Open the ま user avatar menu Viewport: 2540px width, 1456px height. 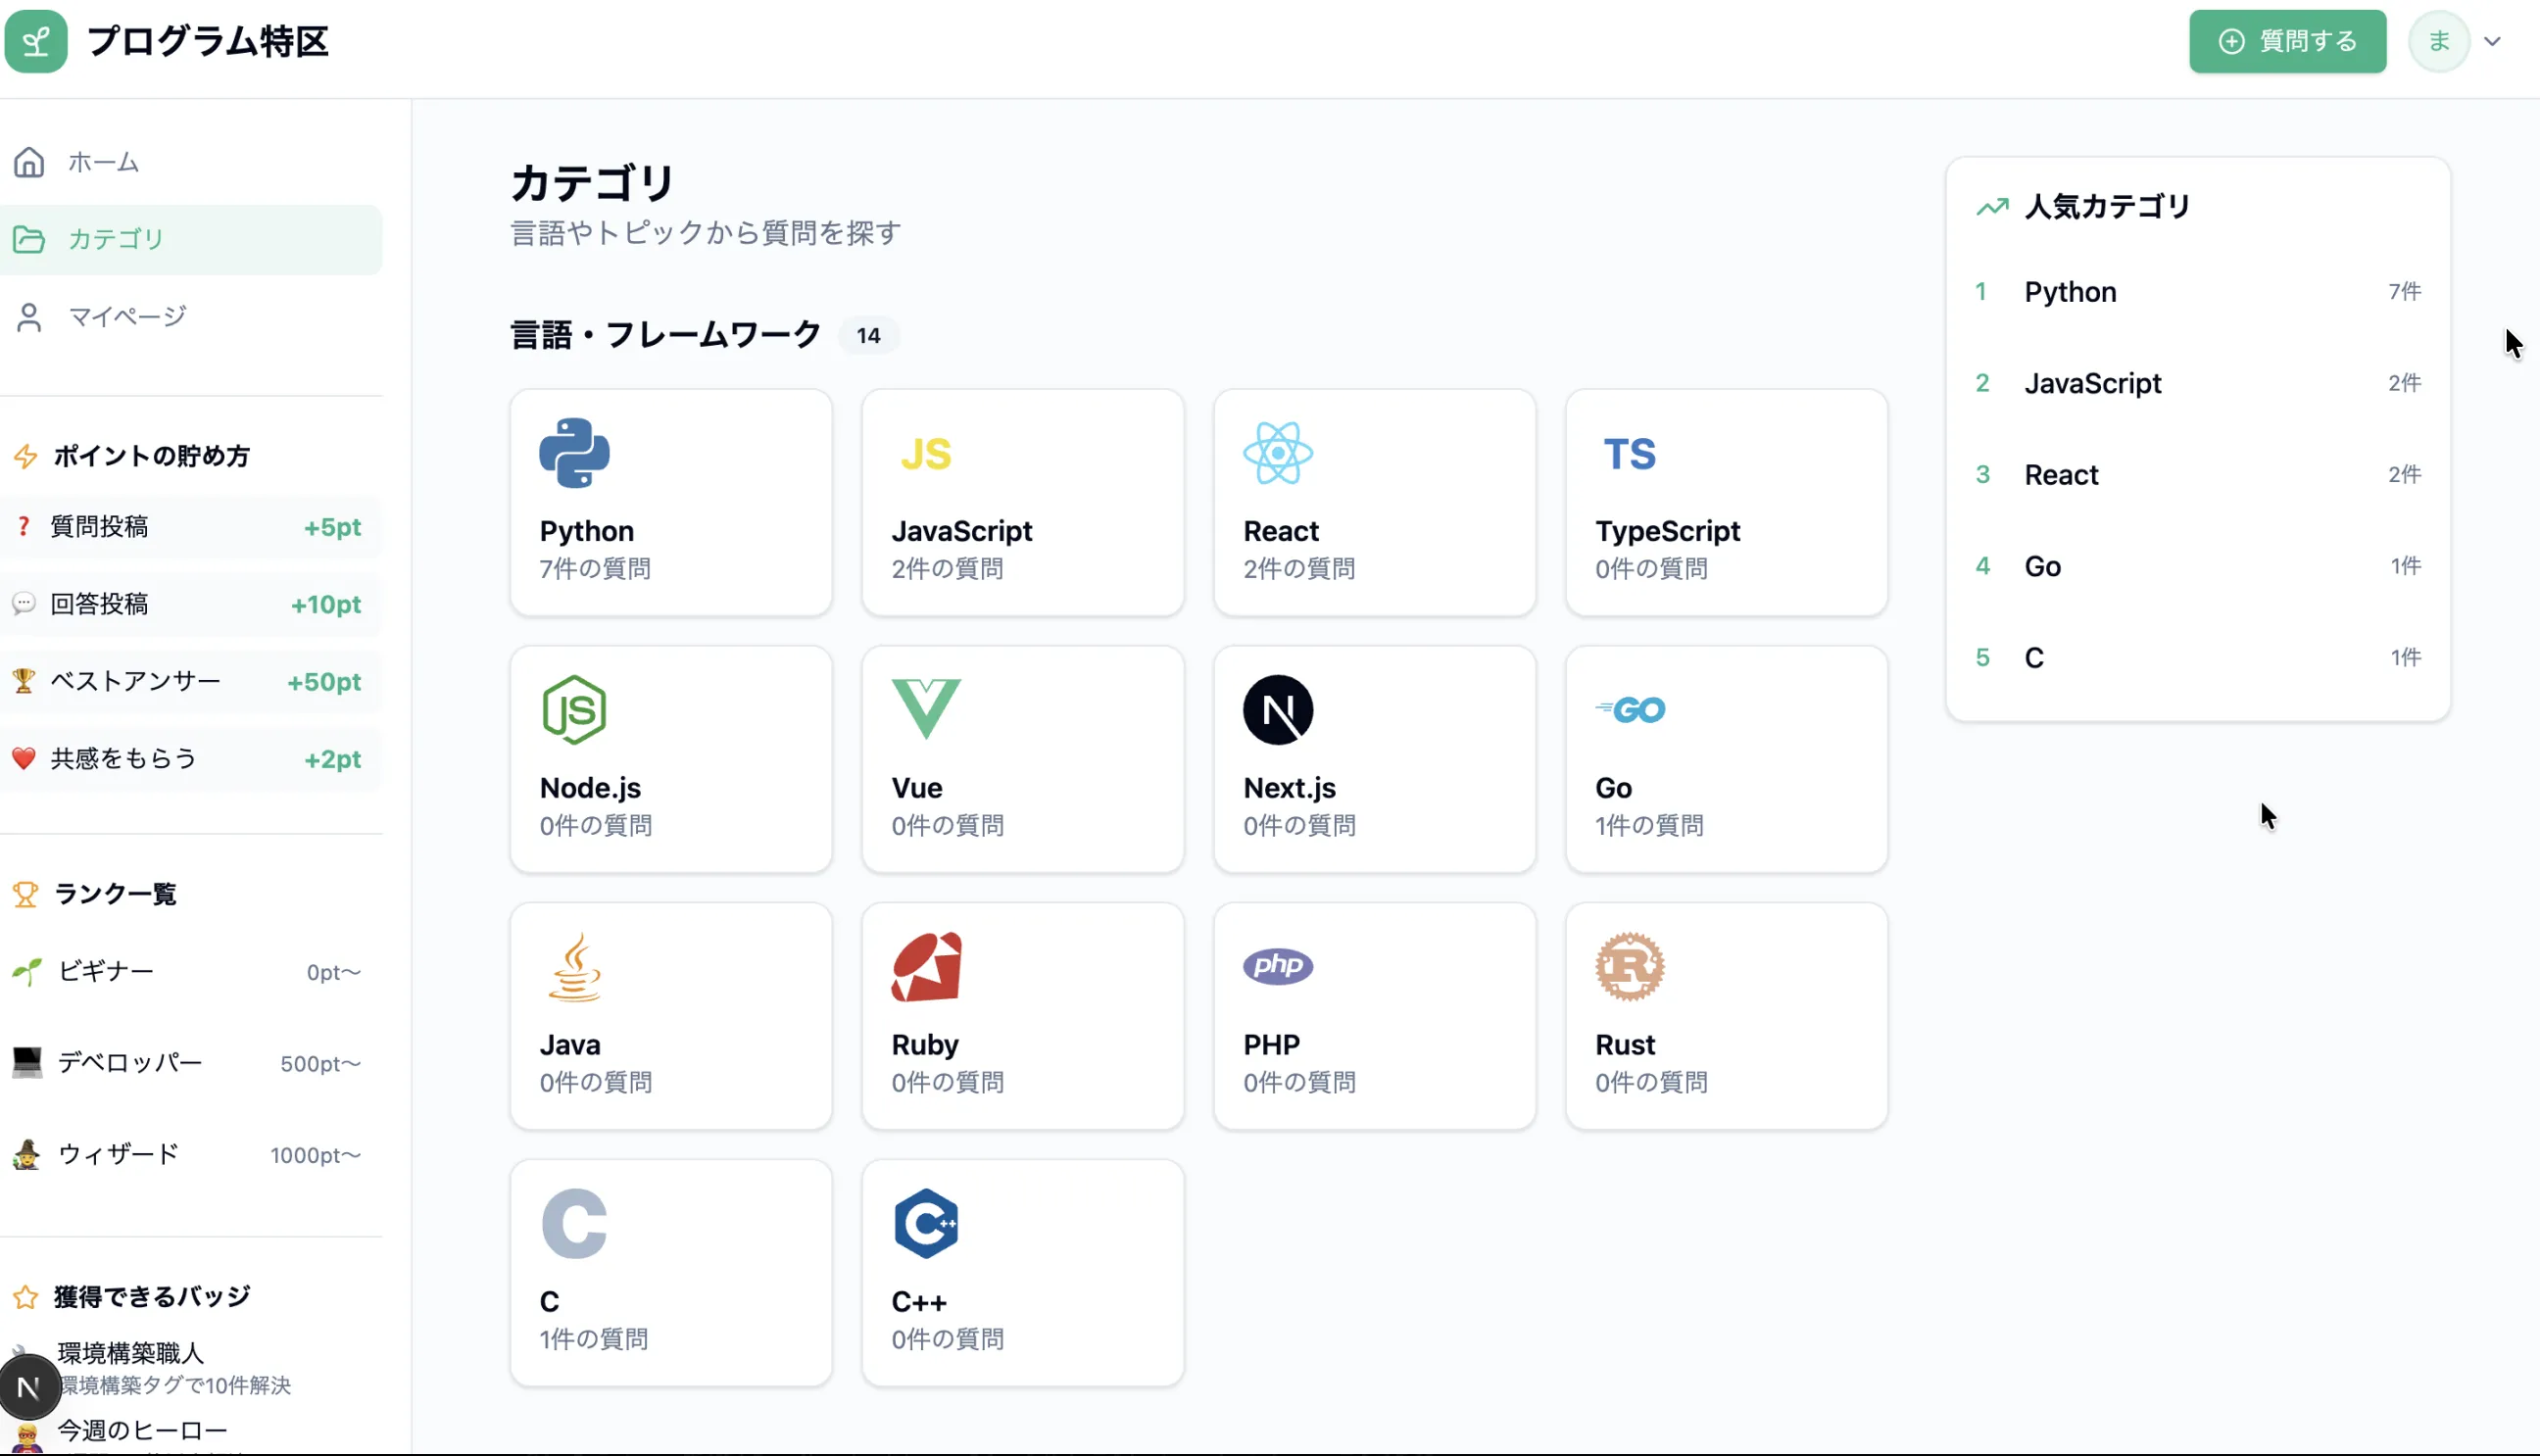(2438, 41)
